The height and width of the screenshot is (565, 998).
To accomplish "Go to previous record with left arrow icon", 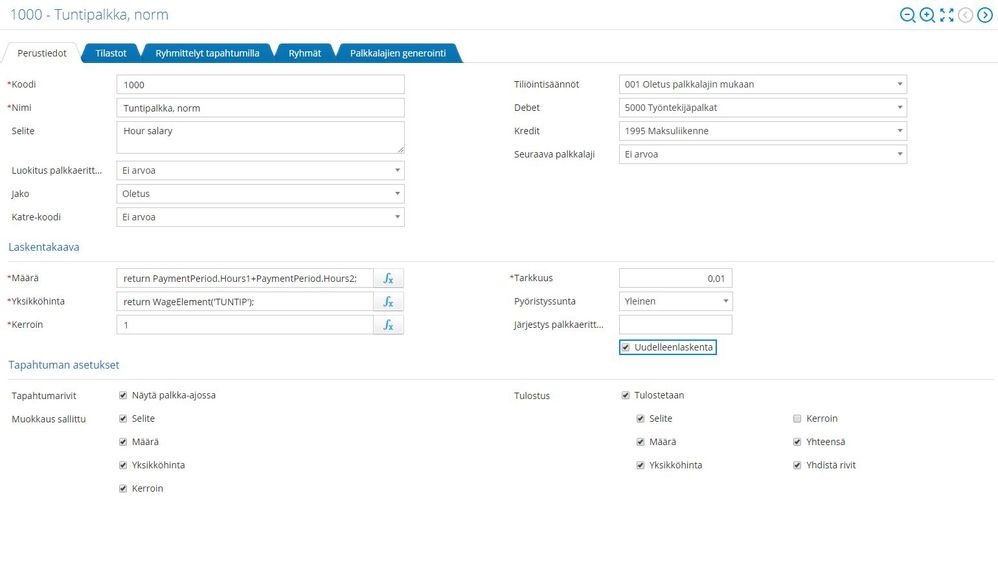I will (x=966, y=15).
